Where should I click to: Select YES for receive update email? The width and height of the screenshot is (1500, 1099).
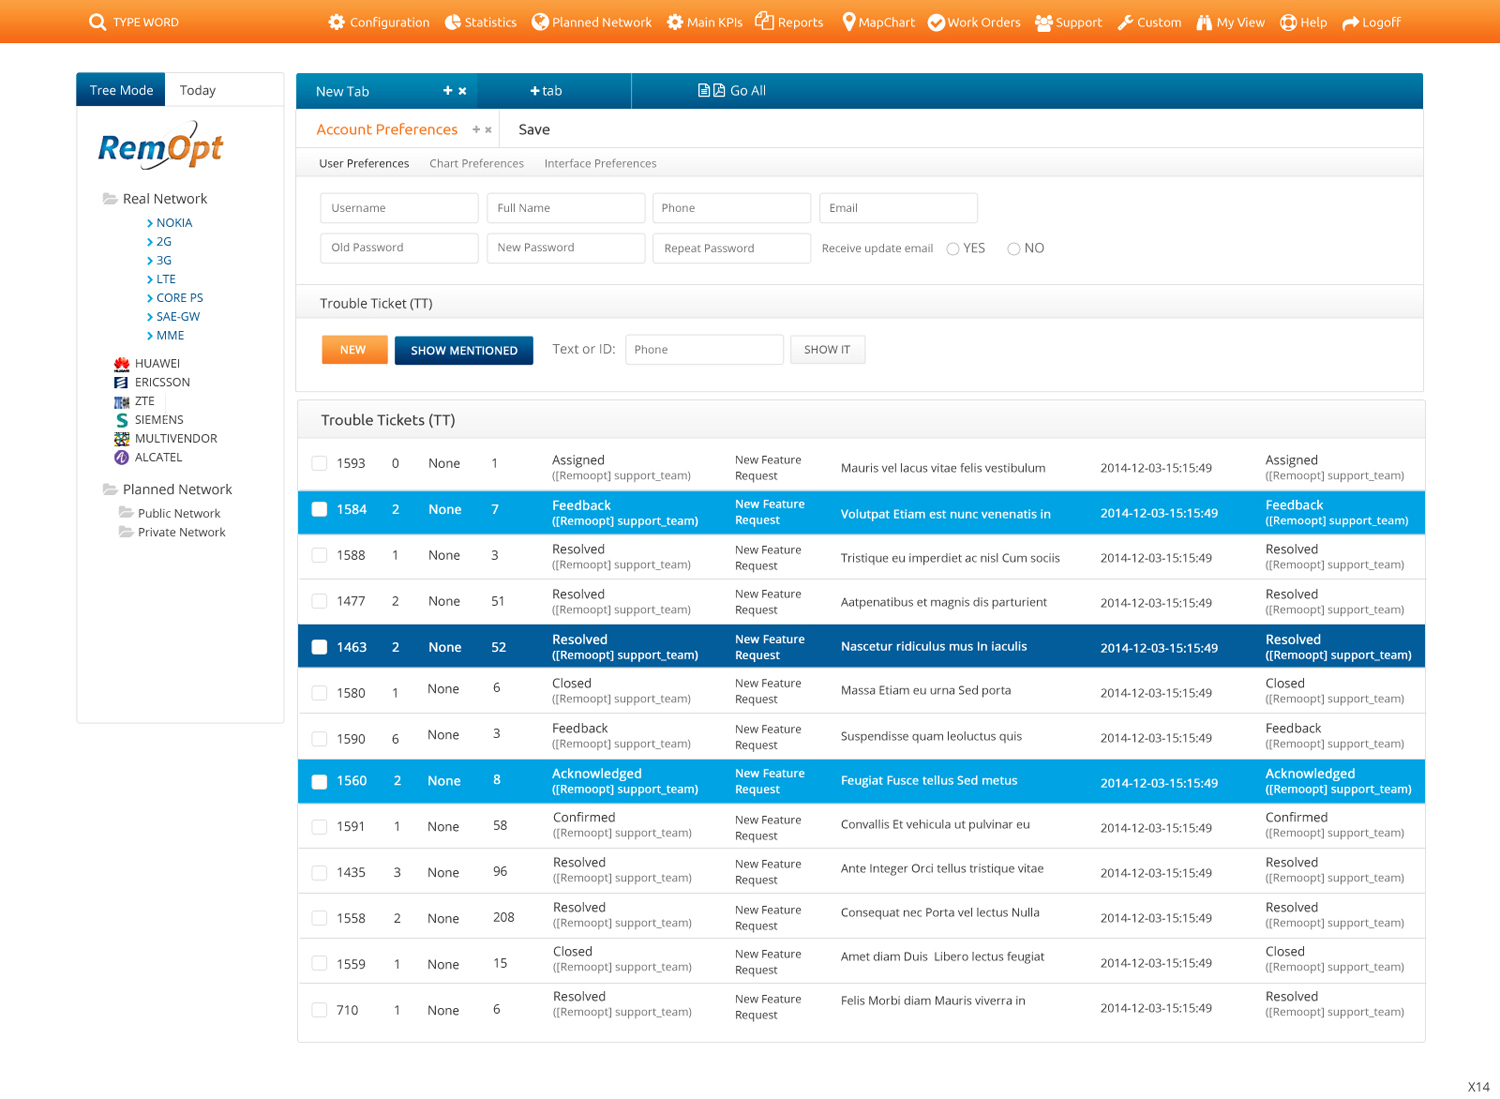953,249
